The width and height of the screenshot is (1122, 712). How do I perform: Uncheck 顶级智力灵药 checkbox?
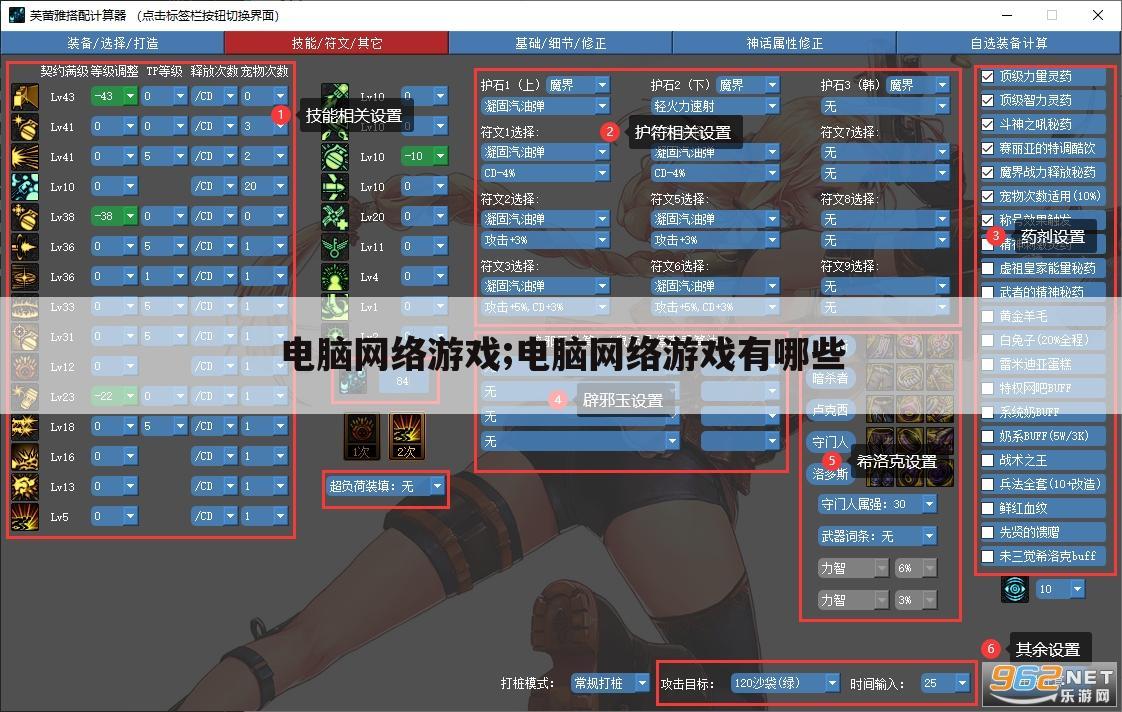pyautogui.click(x=987, y=100)
